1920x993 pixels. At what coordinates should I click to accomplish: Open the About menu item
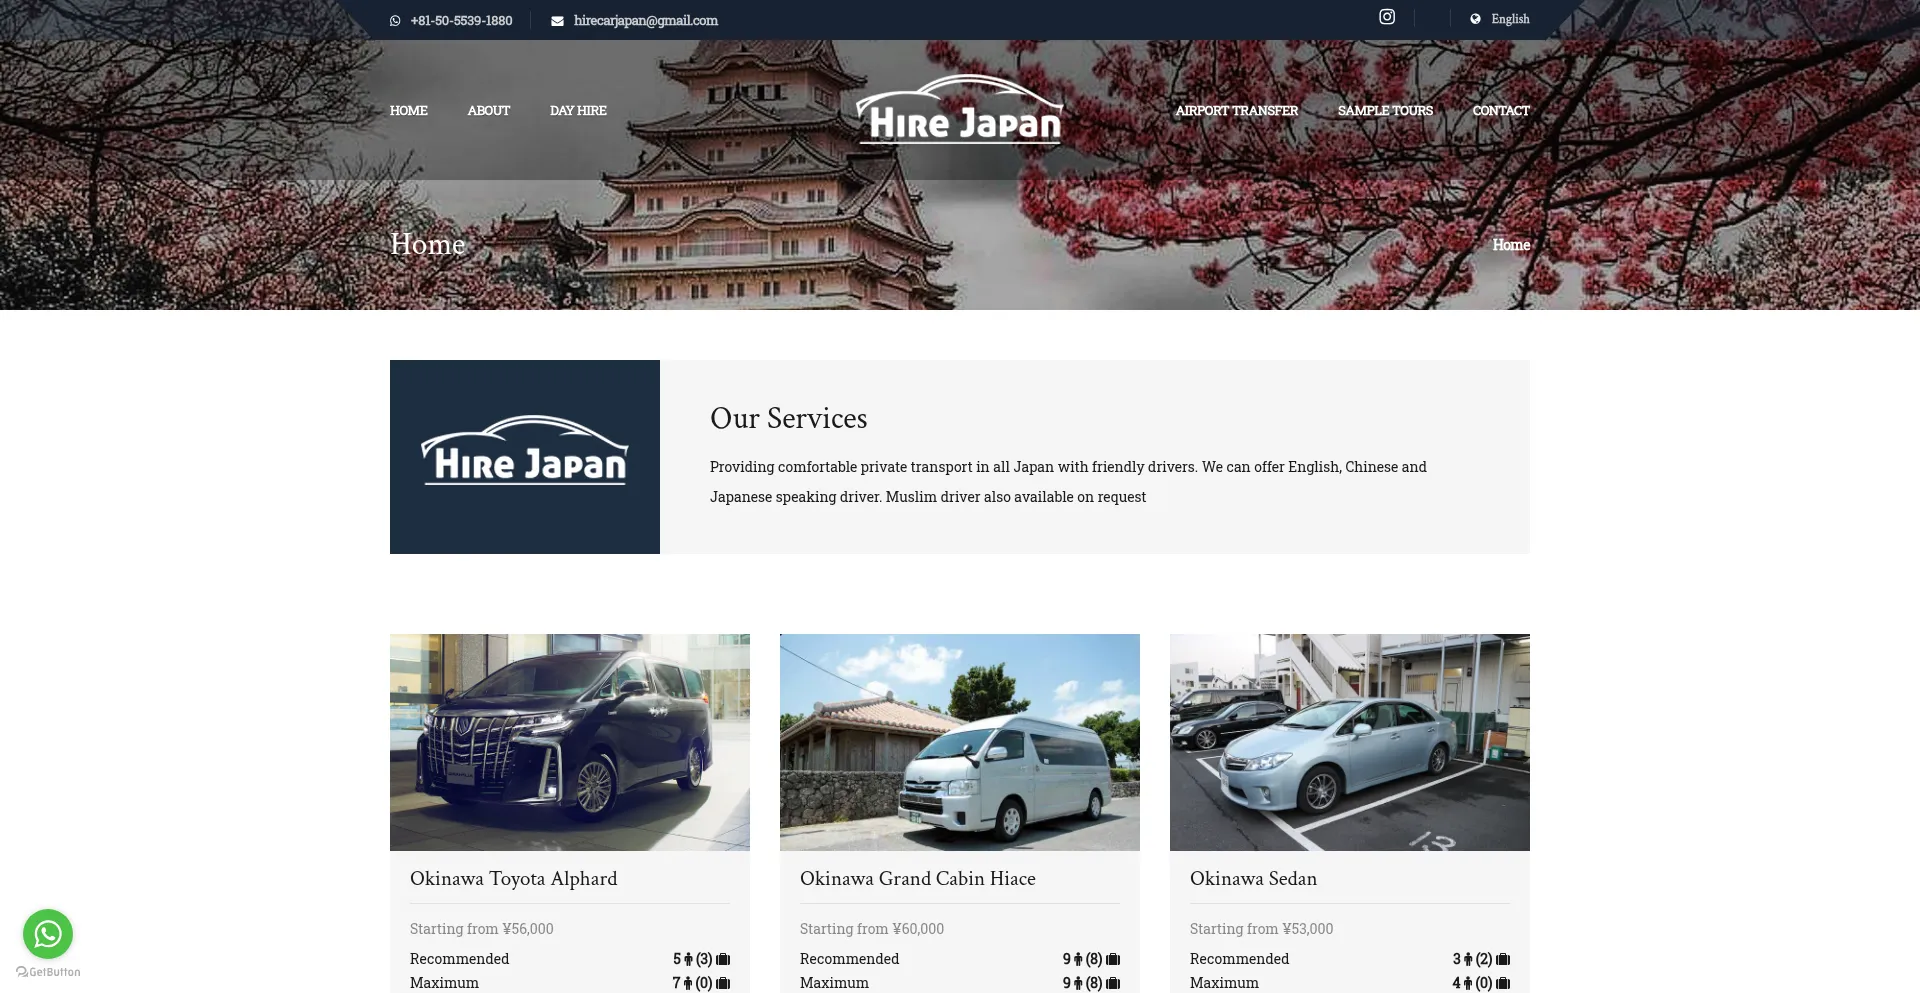(x=488, y=111)
